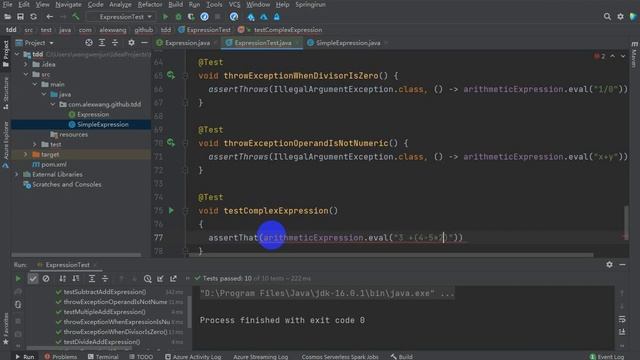Click the Save All toolbar icon
640x360 pixels.
[20, 17]
